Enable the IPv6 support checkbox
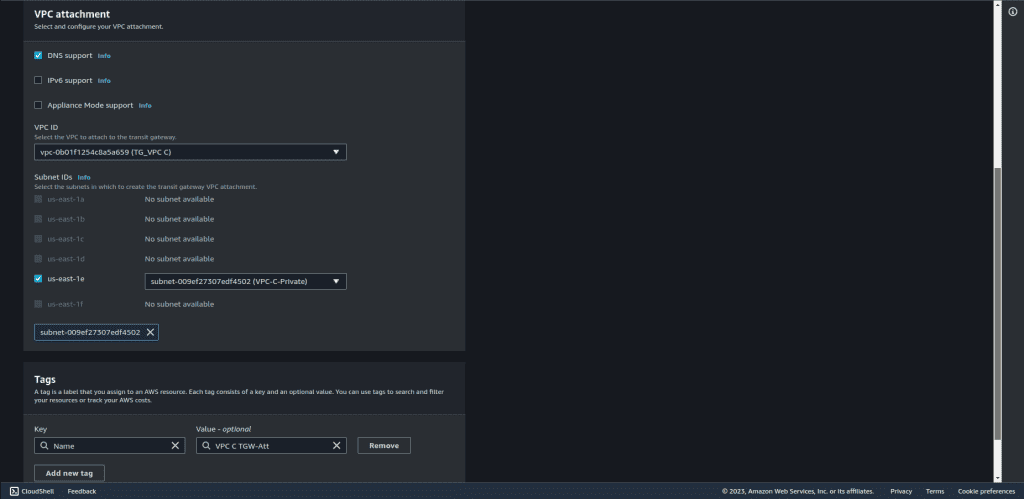This screenshot has width=1024, height=499. coord(38,80)
